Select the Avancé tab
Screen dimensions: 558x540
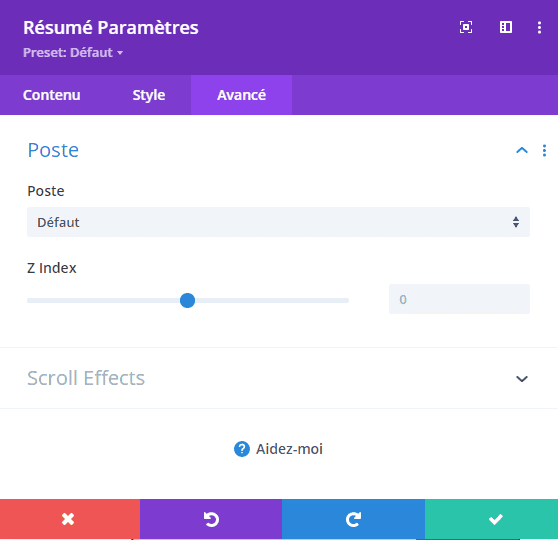tap(242, 95)
